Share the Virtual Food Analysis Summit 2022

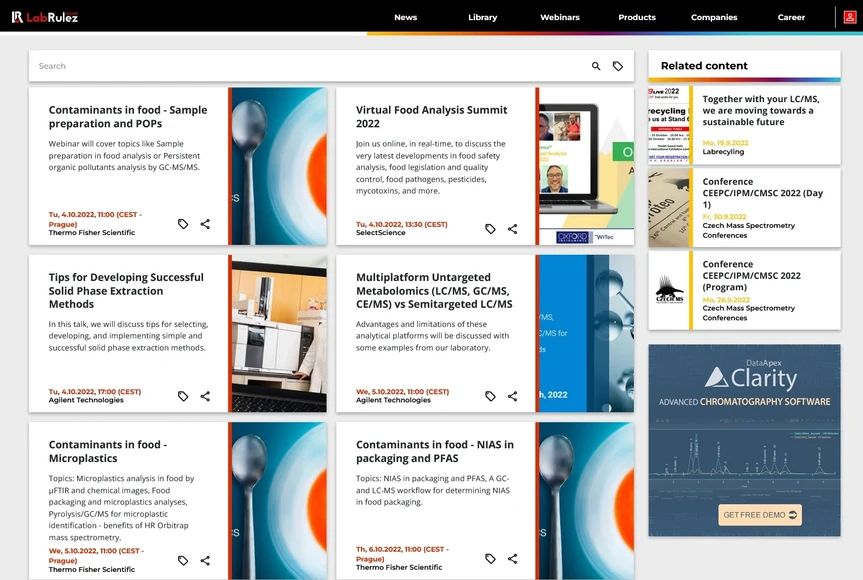[512, 229]
